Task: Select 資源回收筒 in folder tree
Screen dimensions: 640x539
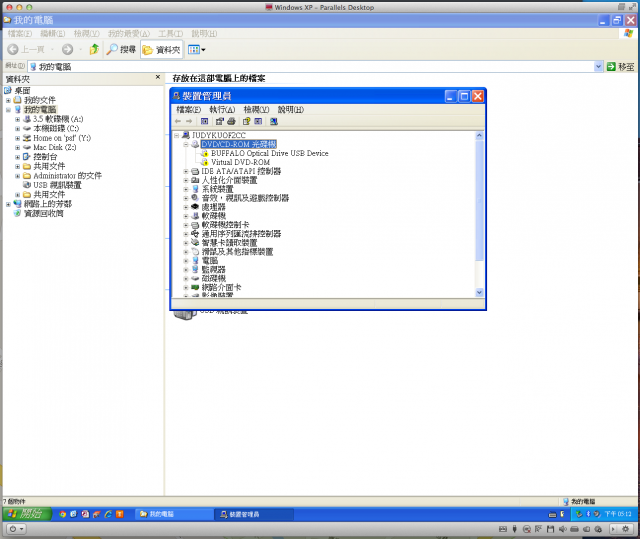Action: coord(44,213)
